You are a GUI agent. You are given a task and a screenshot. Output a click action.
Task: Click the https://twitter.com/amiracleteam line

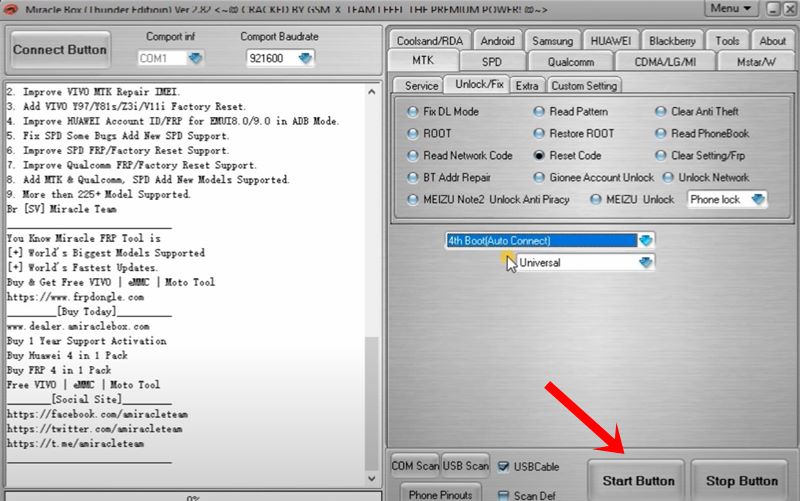point(94,429)
